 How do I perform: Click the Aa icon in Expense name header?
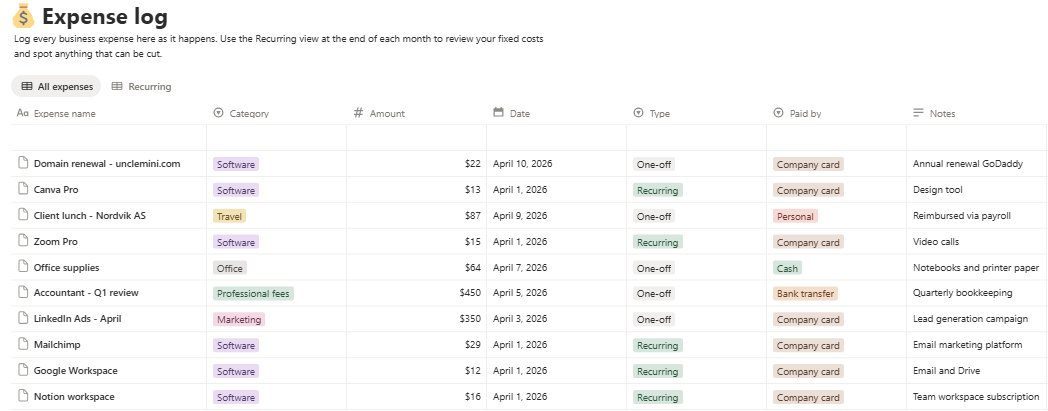(23, 113)
